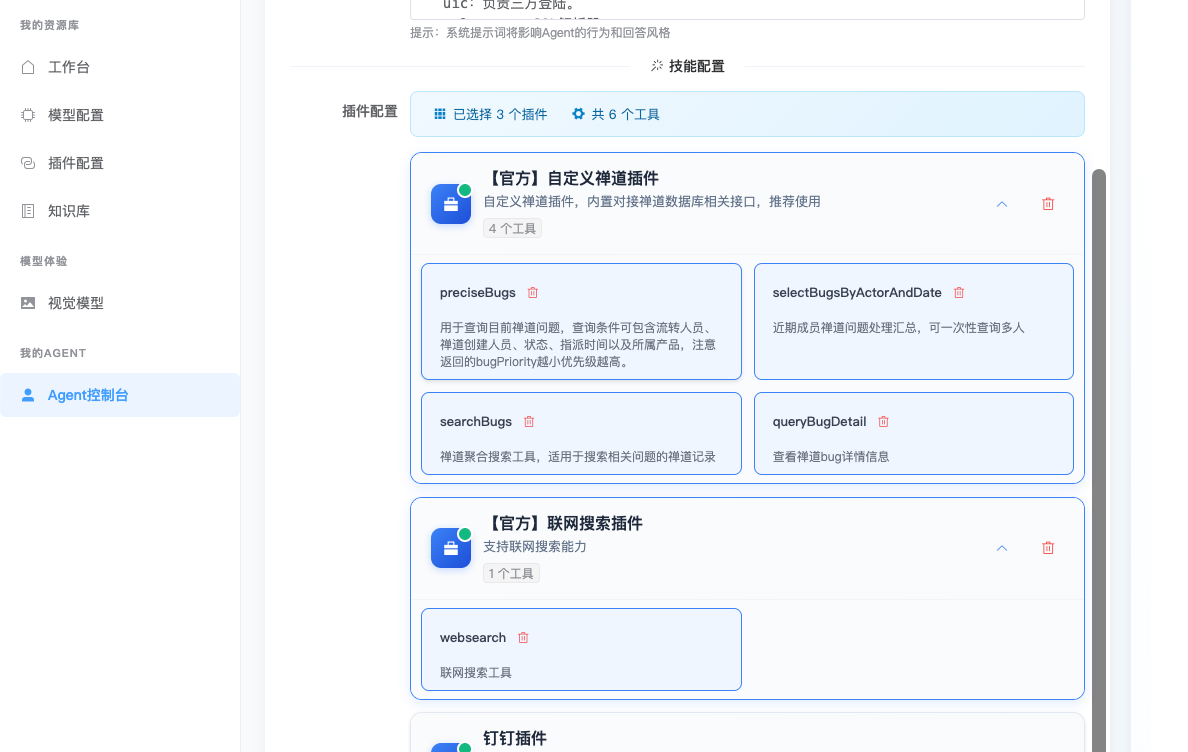
Task: Click the grid icon beside 已选择 3 个插件
Action: pyautogui.click(x=439, y=114)
